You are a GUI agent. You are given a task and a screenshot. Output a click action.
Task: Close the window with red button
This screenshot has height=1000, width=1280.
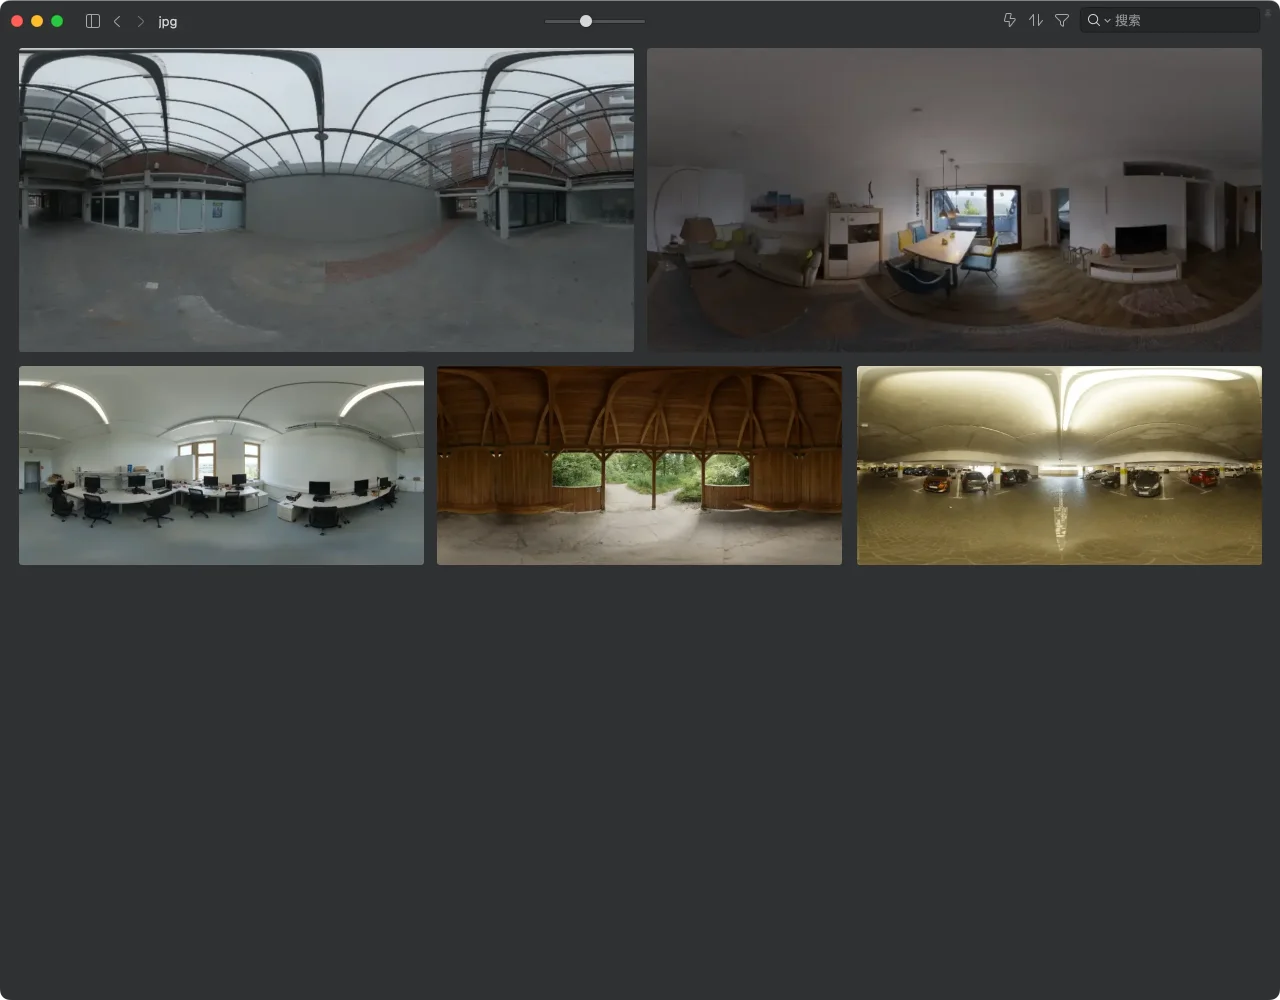point(17,21)
